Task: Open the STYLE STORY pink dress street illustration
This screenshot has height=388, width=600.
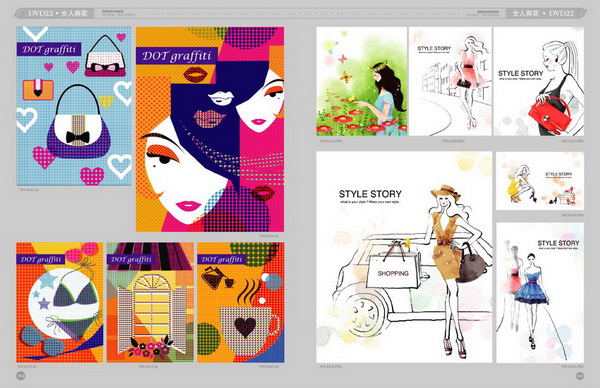Action: [450, 81]
